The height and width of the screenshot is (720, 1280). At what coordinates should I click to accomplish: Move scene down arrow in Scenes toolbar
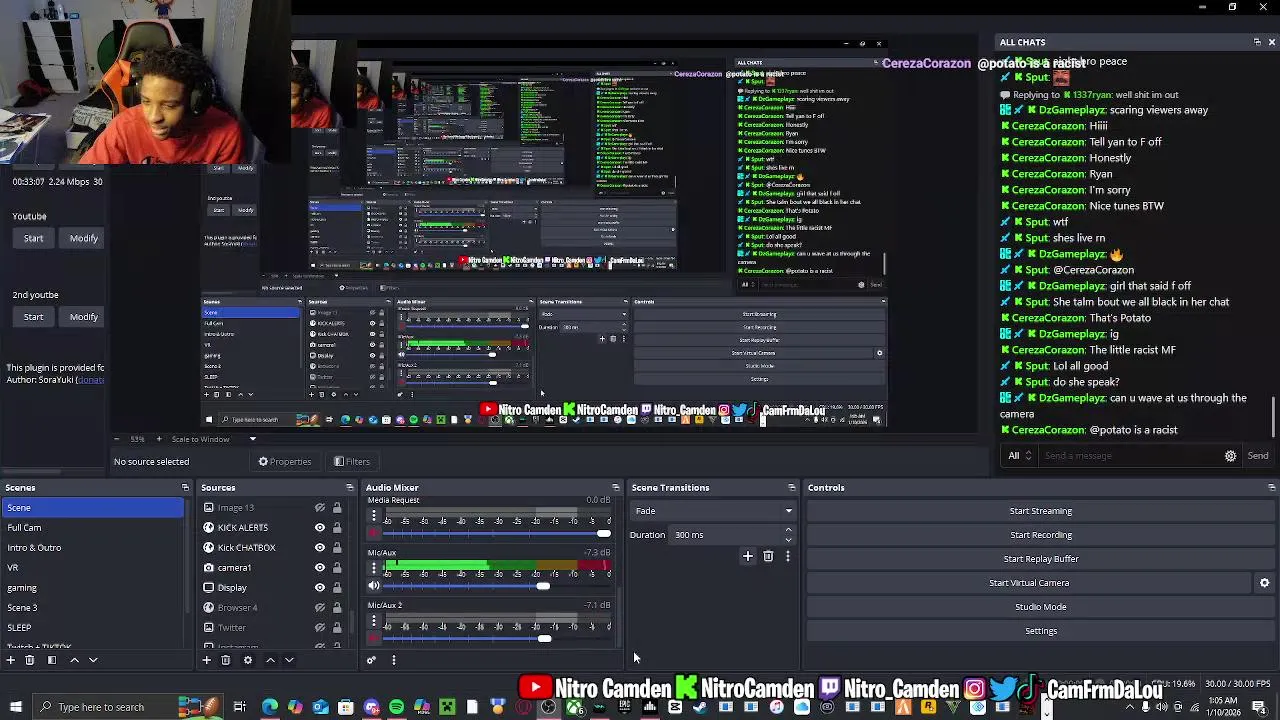93,660
